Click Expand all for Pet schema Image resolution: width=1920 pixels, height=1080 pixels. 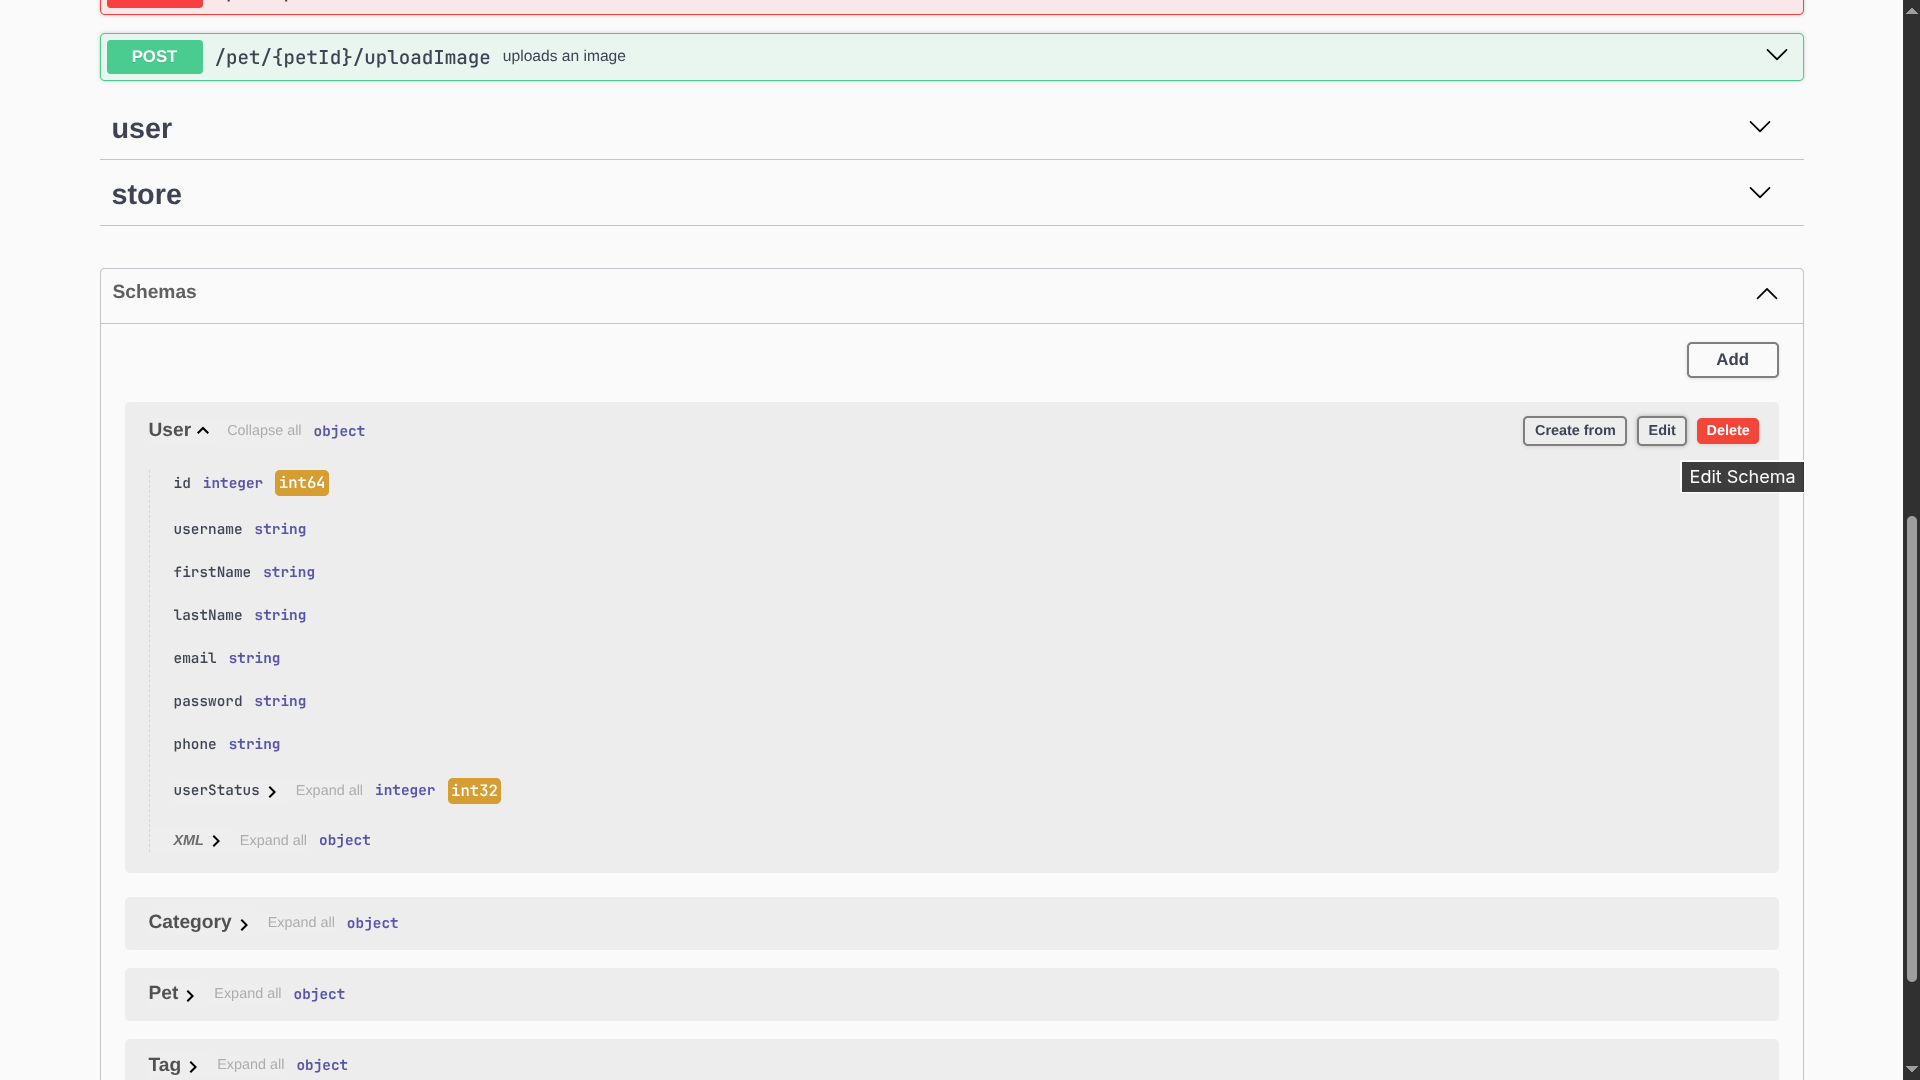(x=247, y=994)
